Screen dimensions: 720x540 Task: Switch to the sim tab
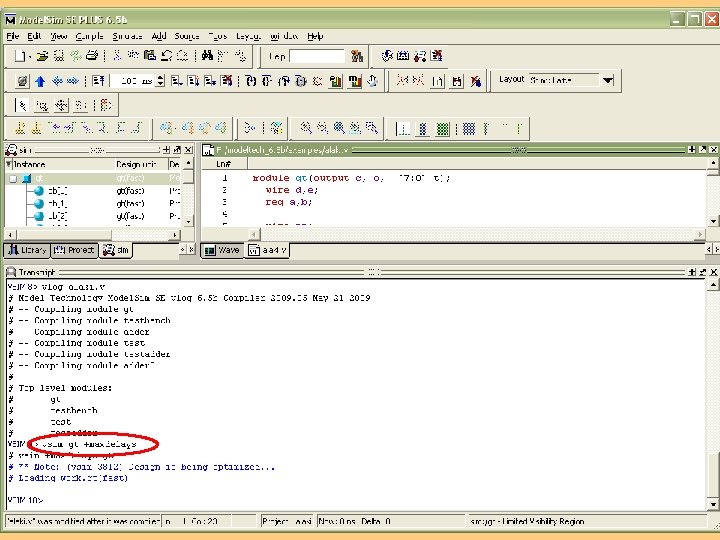[x=116, y=250]
